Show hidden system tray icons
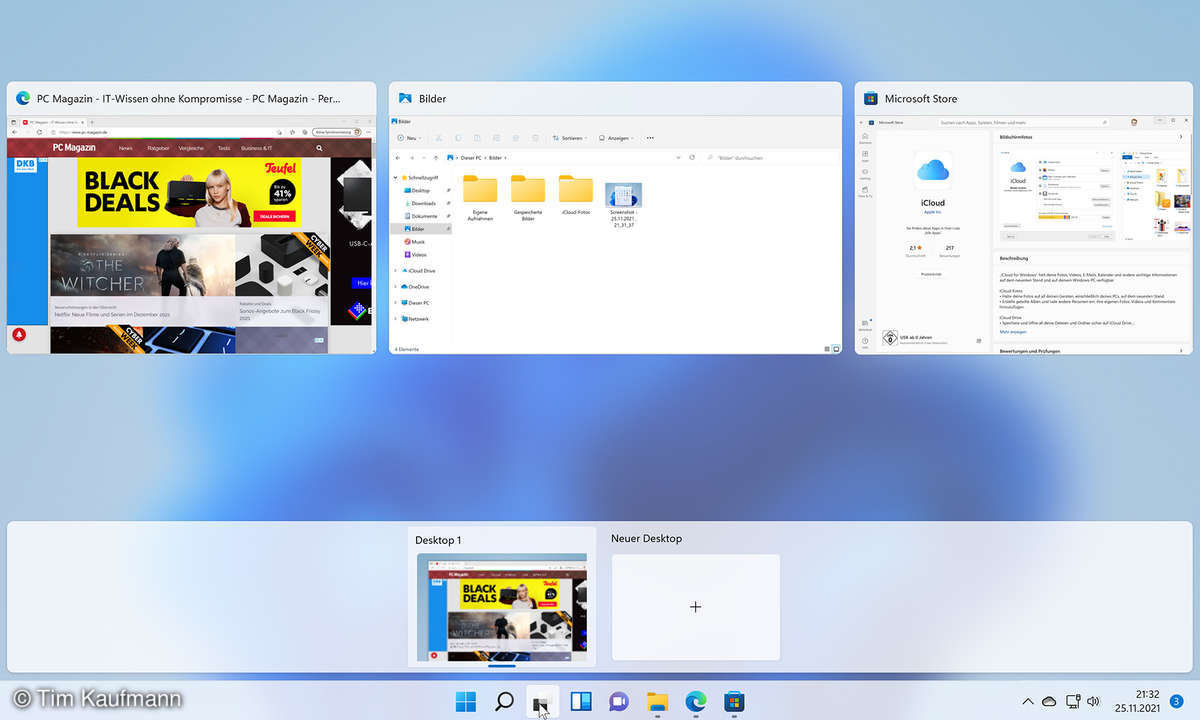Image resolution: width=1200 pixels, height=720 pixels. click(x=1027, y=702)
